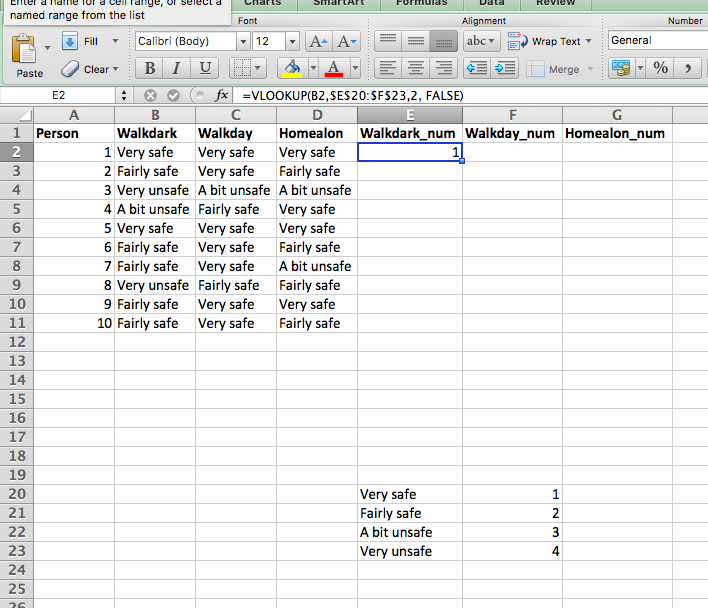Click the Wrap Text button
The width and height of the screenshot is (708, 608).
pyautogui.click(x=548, y=41)
